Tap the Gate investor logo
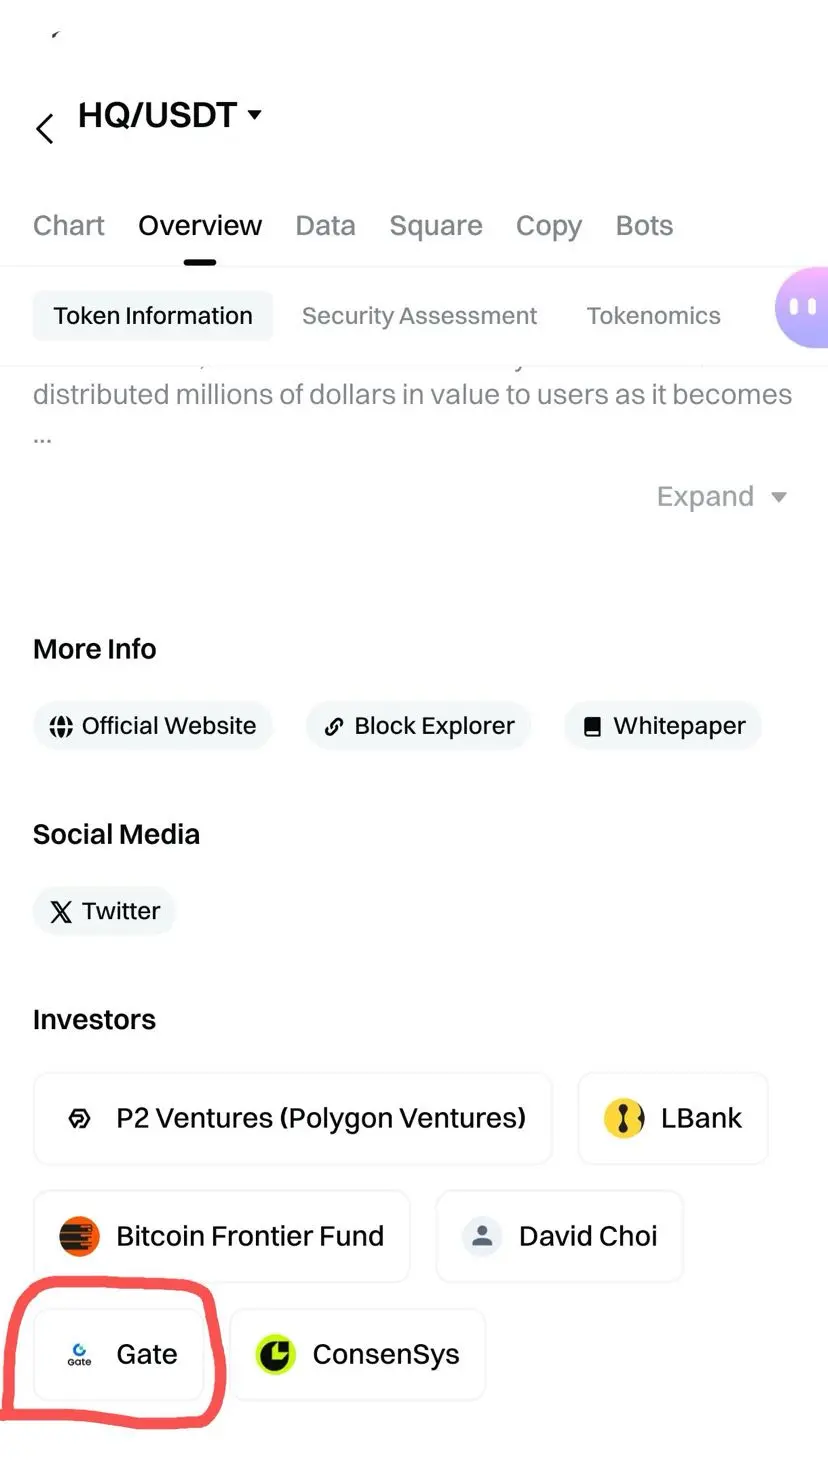The height and width of the screenshot is (1480, 828). coord(79,1354)
